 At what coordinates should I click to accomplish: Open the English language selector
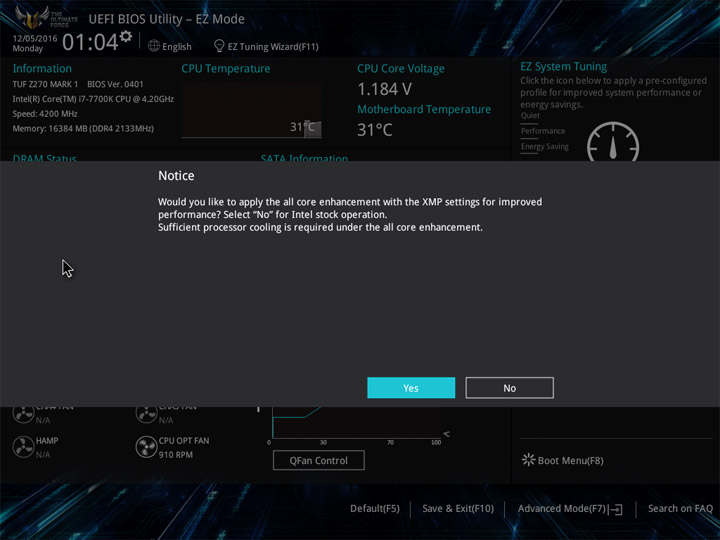click(x=170, y=46)
